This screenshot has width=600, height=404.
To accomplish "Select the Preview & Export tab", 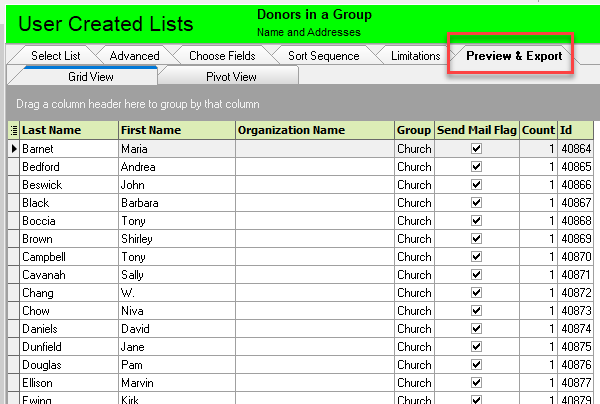I will [x=513, y=56].
